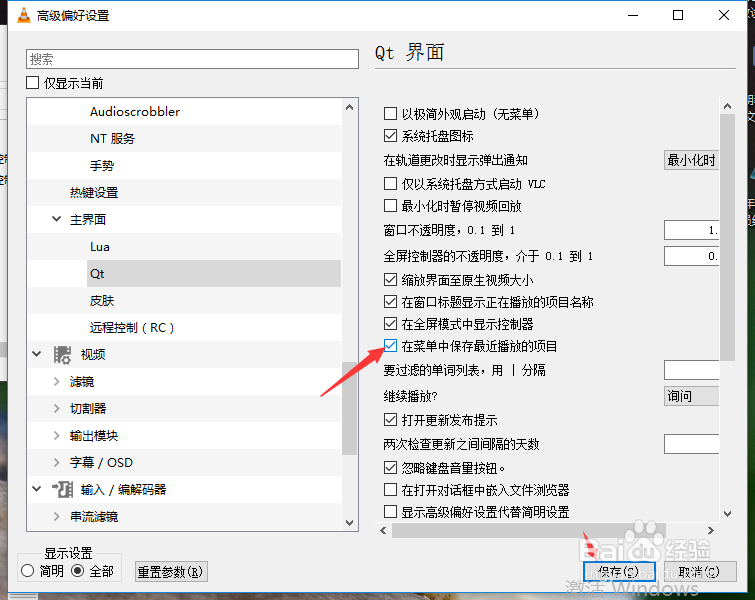The image size is (755, 600).
Task: Collapse the 输入 / 编解码器 category
Action: tap(37, 489)
